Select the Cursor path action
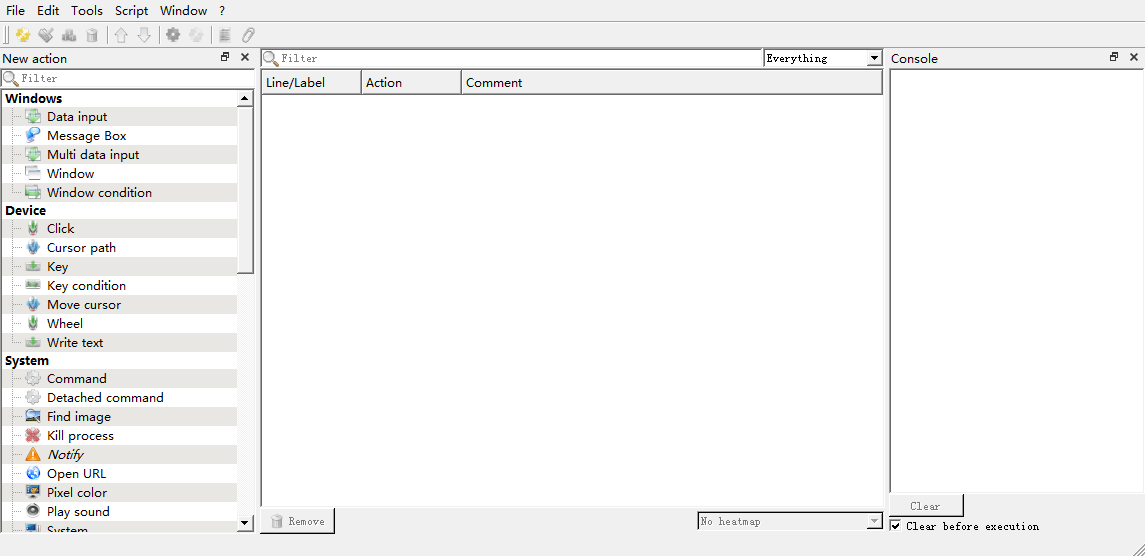Screen dimensions: 1145x556 [x=81, y=248]
